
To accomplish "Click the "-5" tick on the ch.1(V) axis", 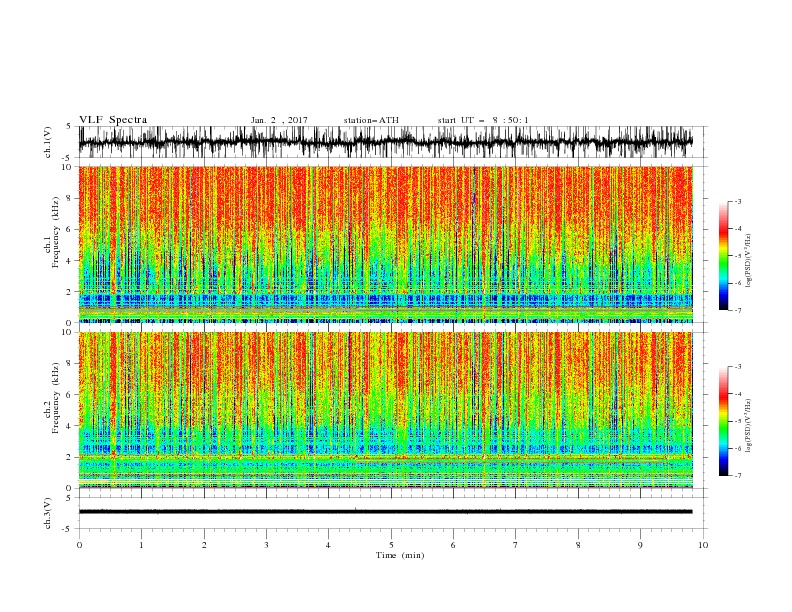I will click(x=68, y=158).
